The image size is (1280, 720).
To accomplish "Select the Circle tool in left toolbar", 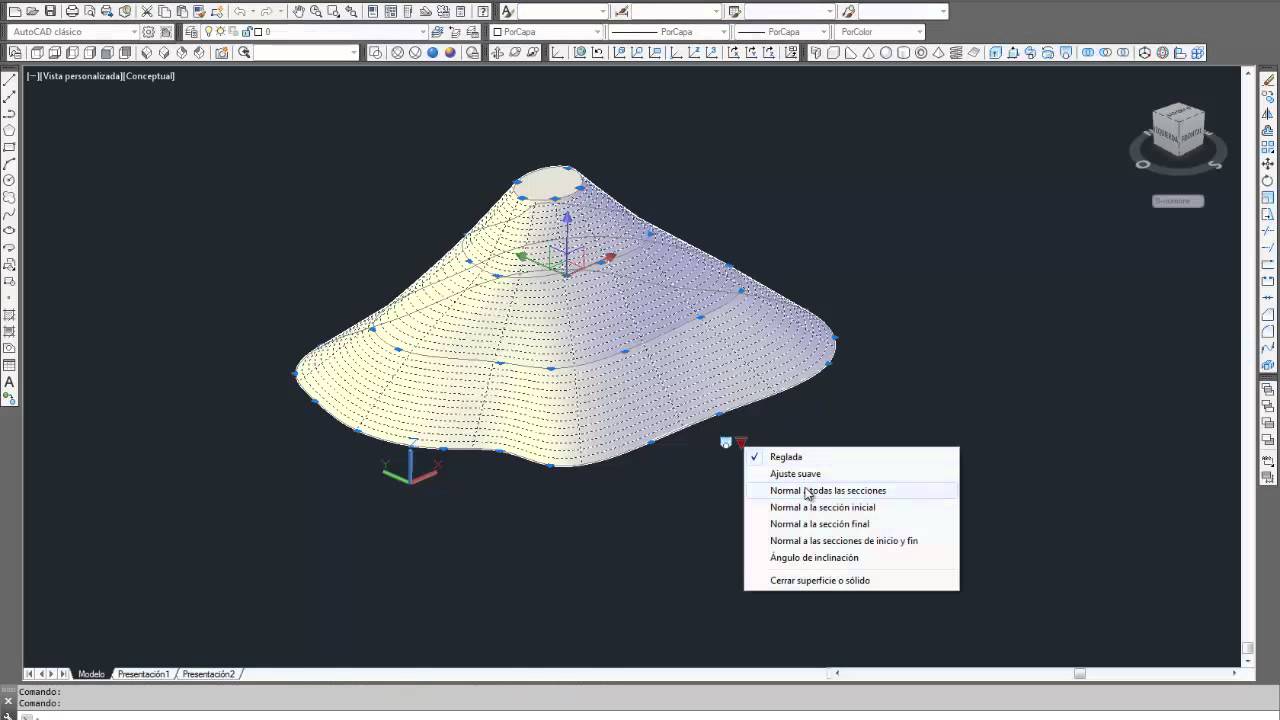I will tap(10, 181).
